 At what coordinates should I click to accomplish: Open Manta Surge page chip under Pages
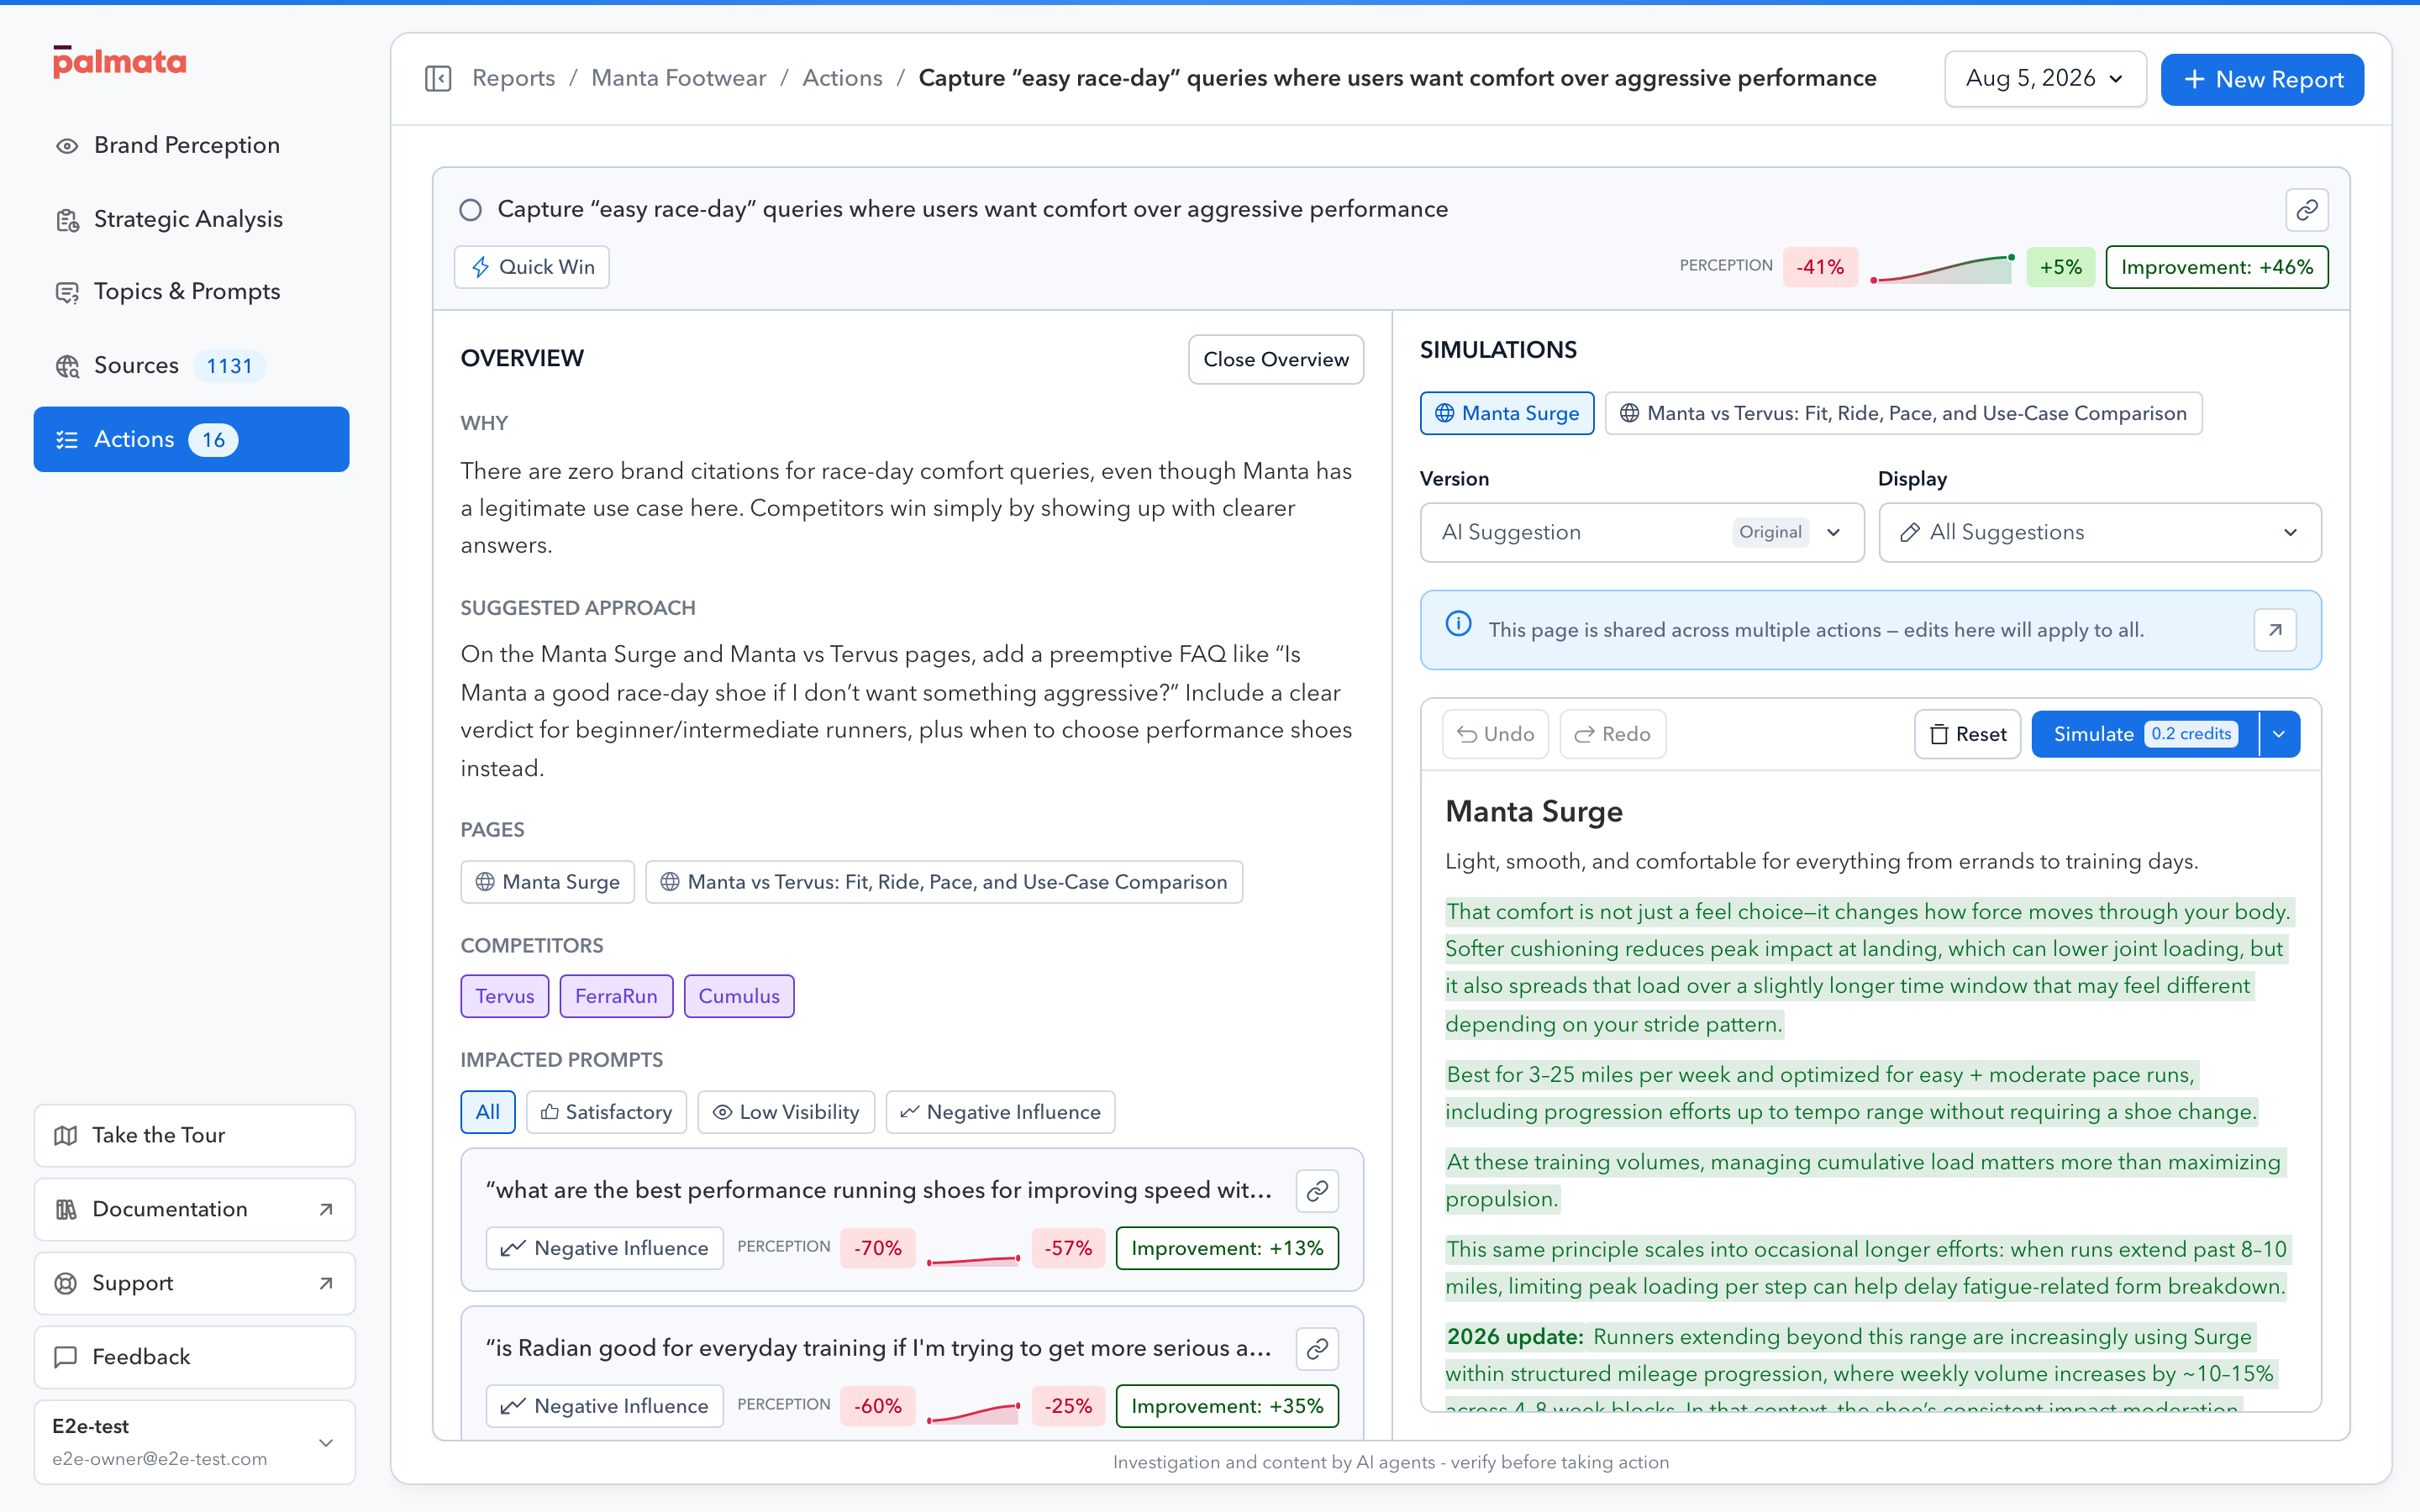(547, 882)
